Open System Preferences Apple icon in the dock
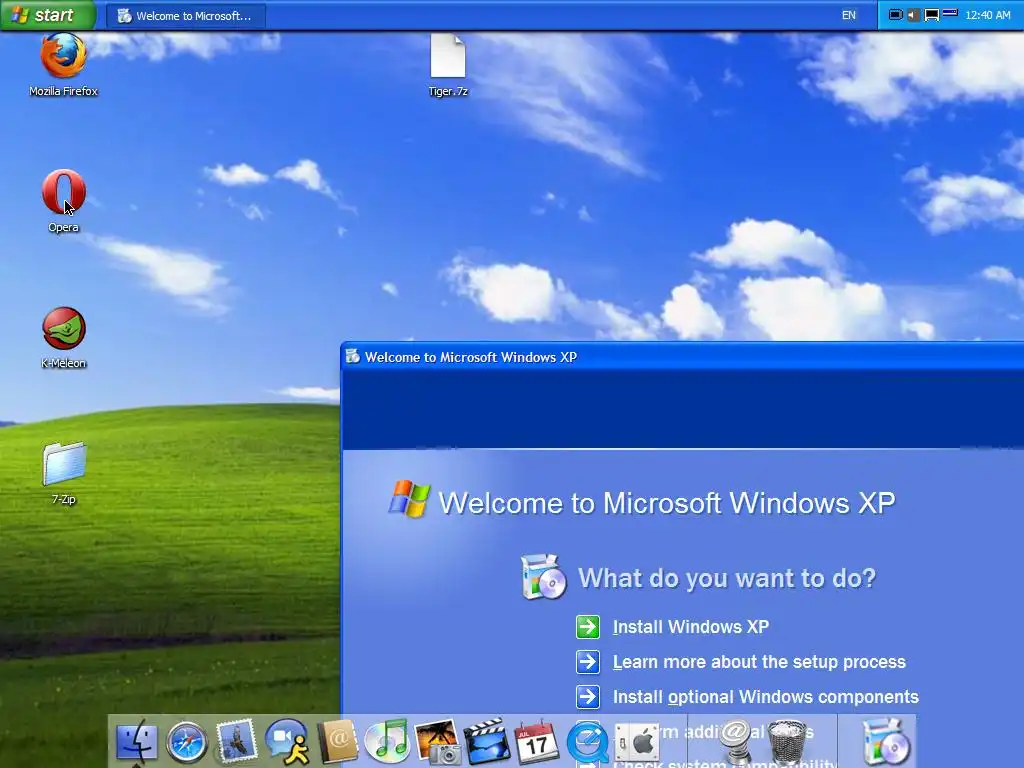 pyautogui.click(x=637, y=743)
